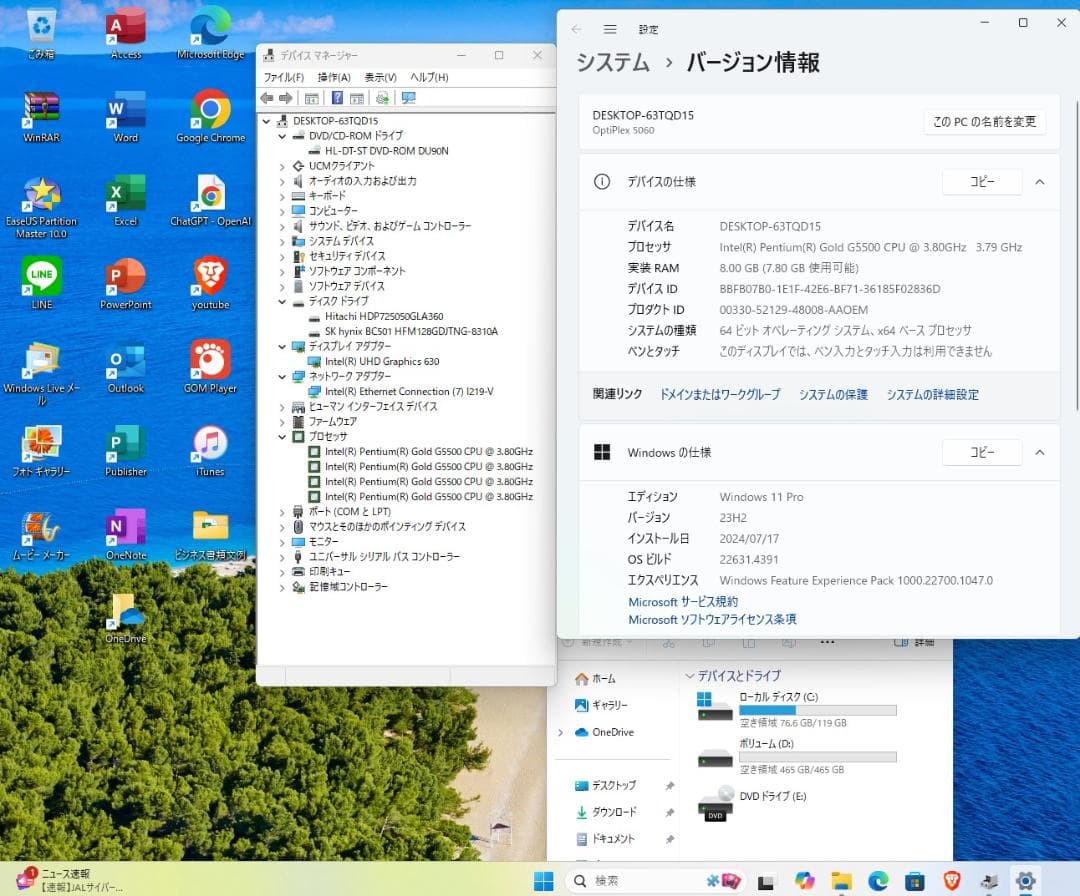Click the back arrow in Device Manager toolbar
Screen dimensions: 1080x896
click(x=269, y=97)
